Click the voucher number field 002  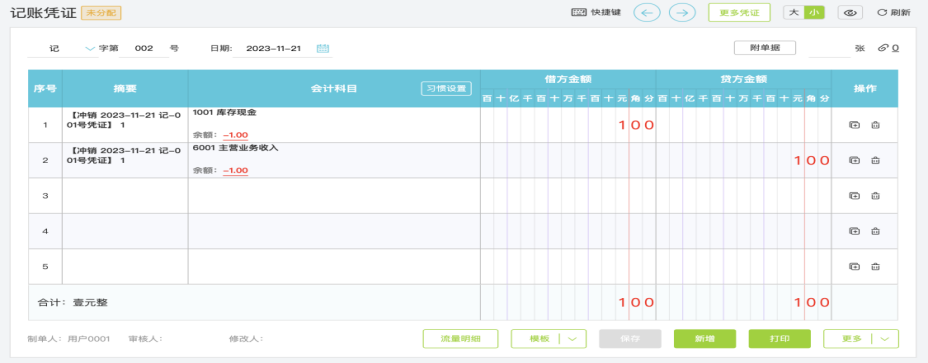coord(144,49)
